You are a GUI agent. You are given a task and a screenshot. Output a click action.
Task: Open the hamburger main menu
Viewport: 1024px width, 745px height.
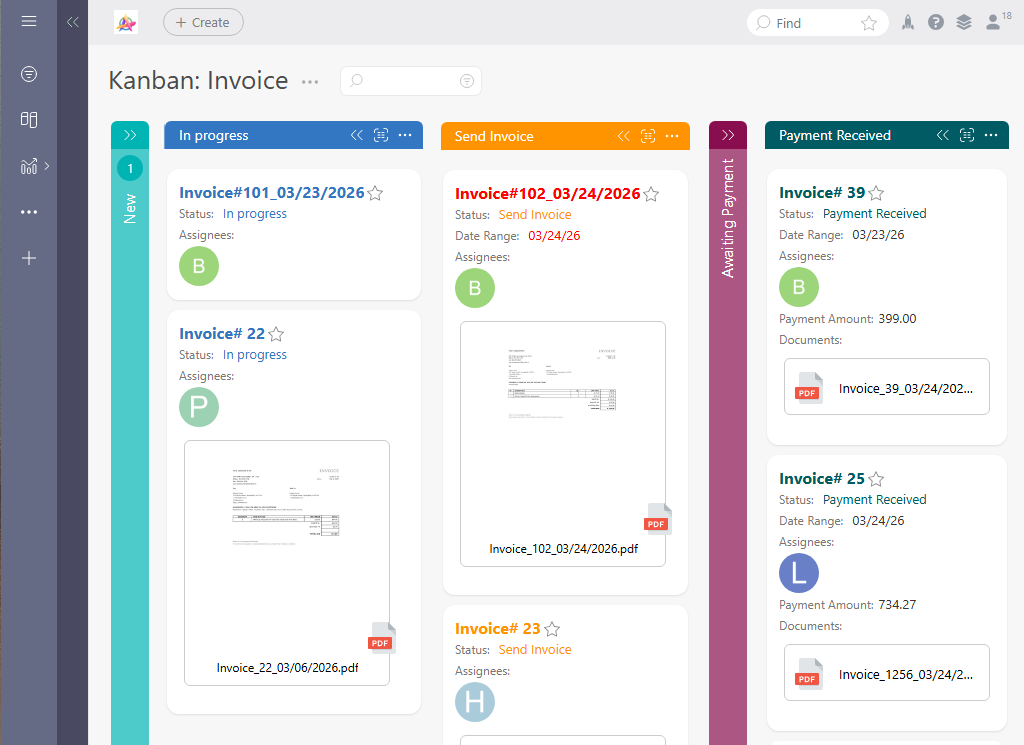[29, 21]
